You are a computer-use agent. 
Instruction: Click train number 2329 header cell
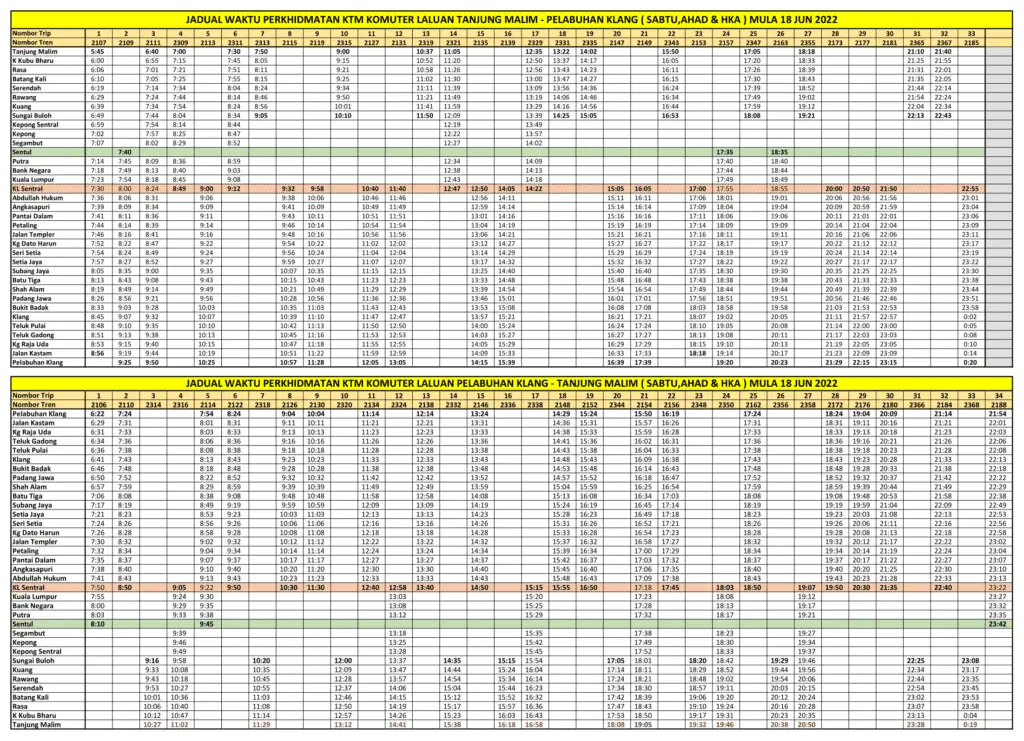point(535,42)
